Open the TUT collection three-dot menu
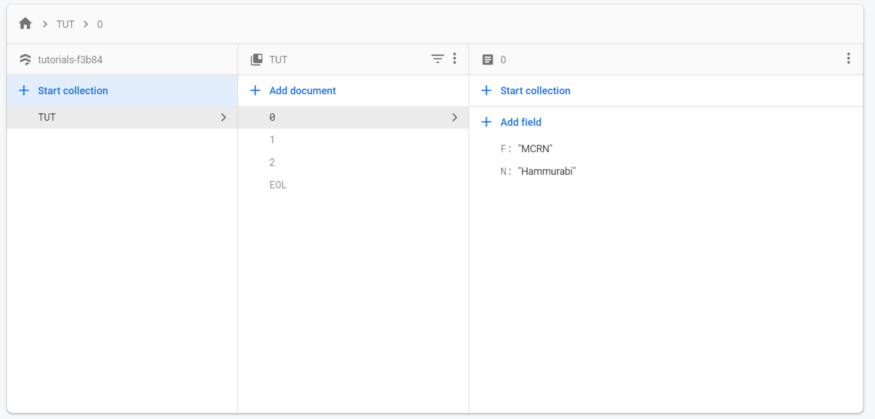This screenshot has width=875, height=419. click(454, 59)
